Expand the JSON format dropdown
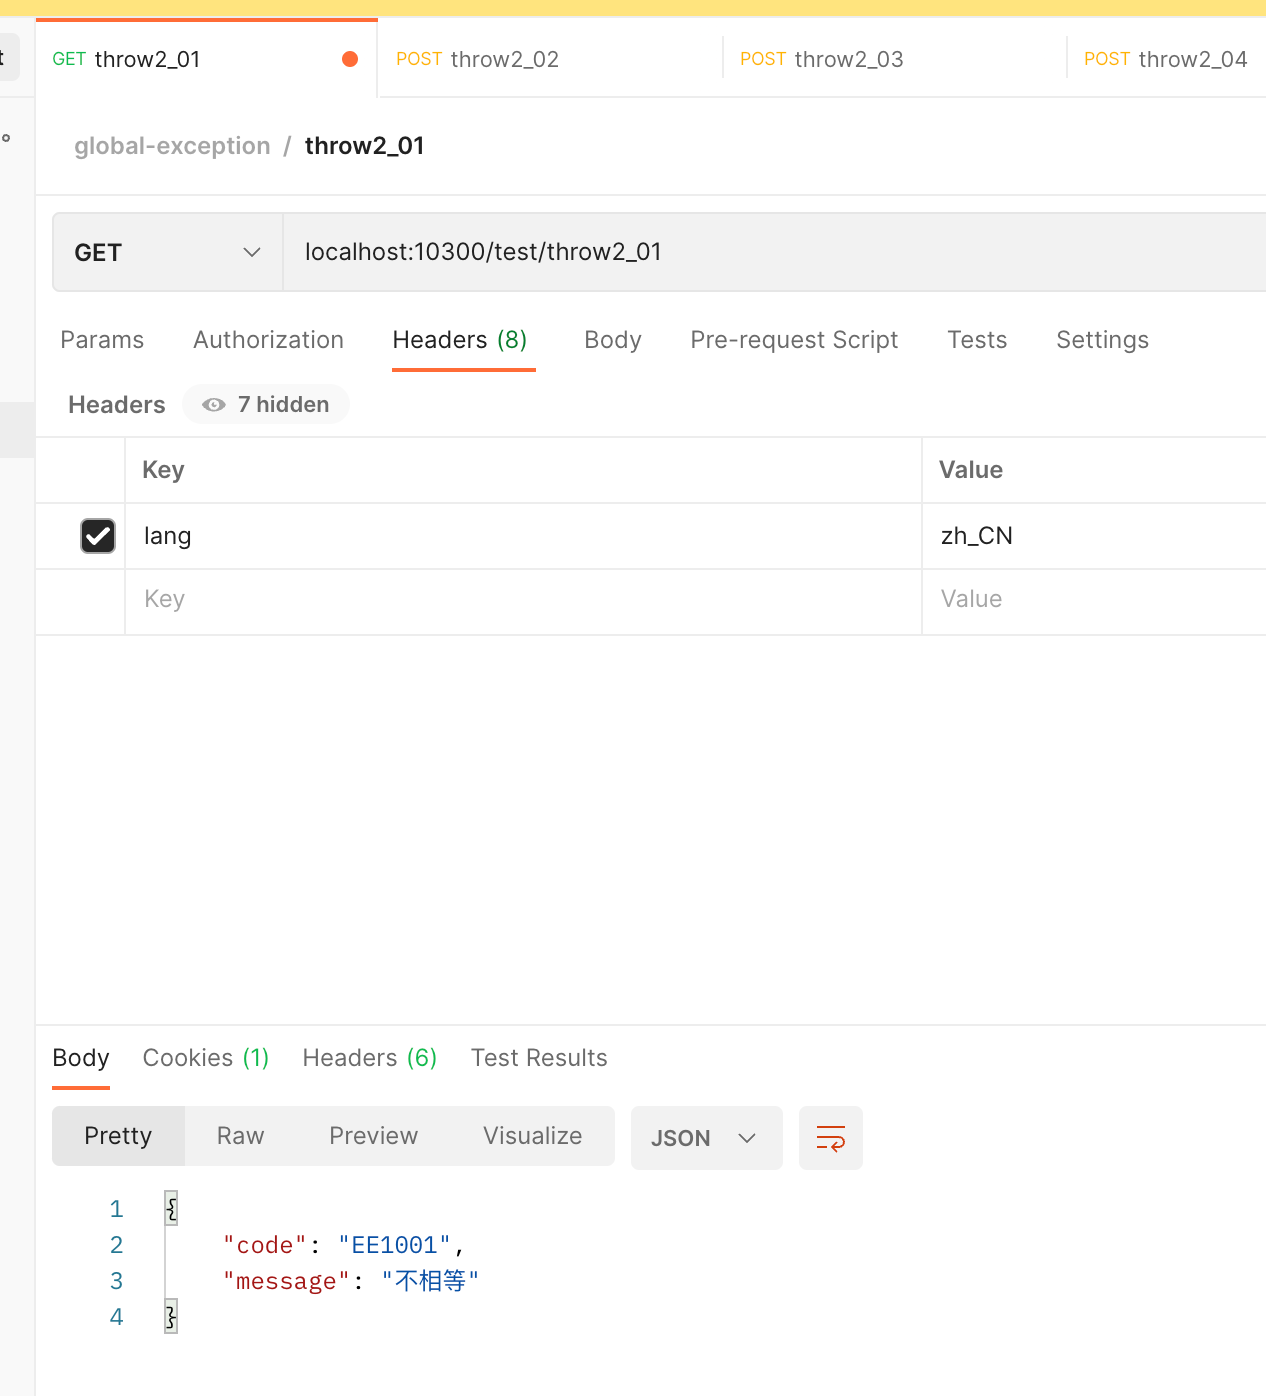1266x1396 pixels. (x=705, y=1138)
